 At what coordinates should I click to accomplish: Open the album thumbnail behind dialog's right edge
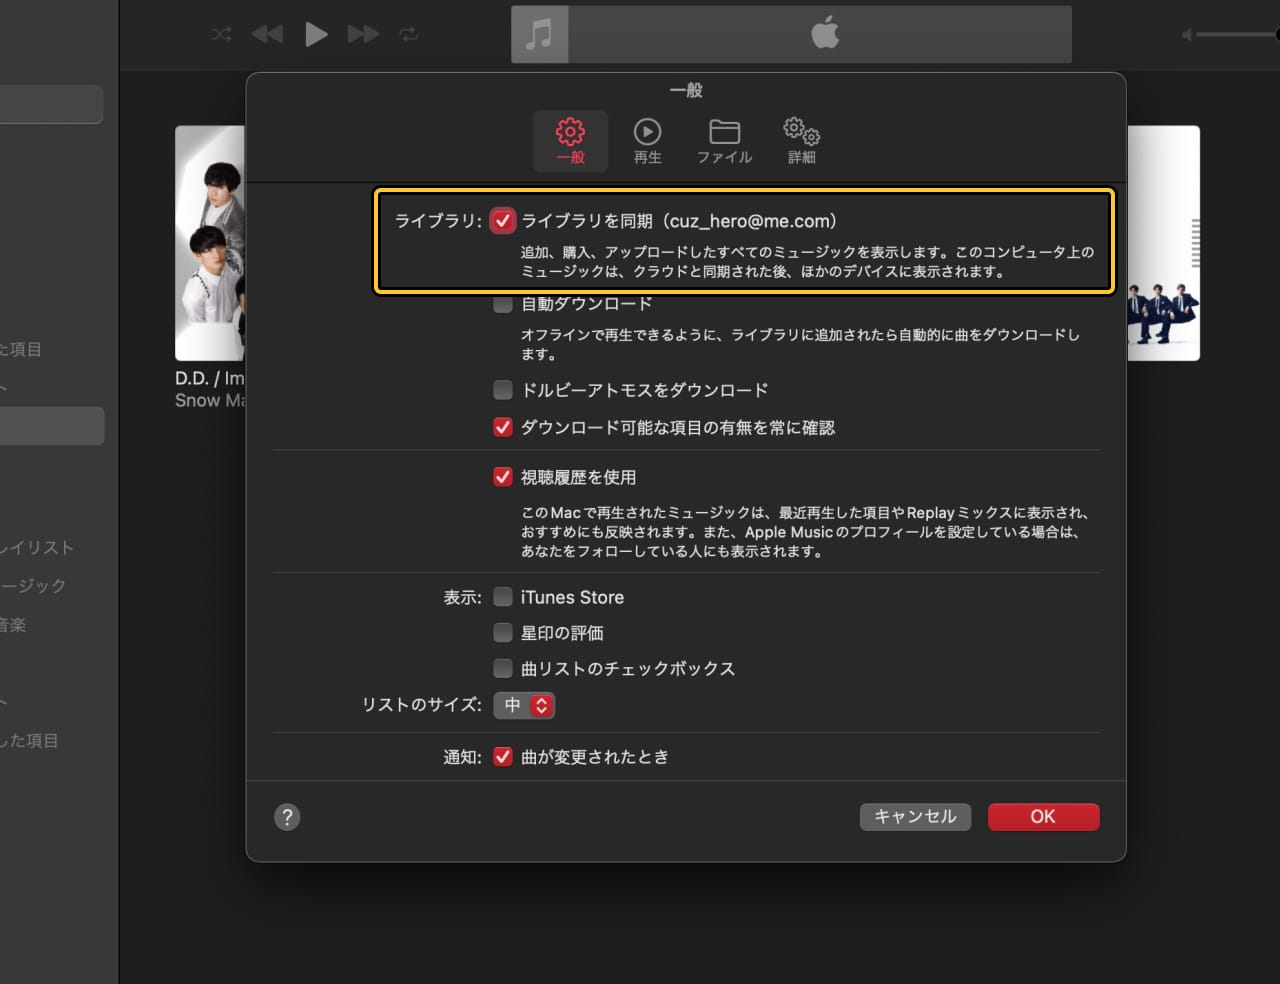[x=1163, y=243]
